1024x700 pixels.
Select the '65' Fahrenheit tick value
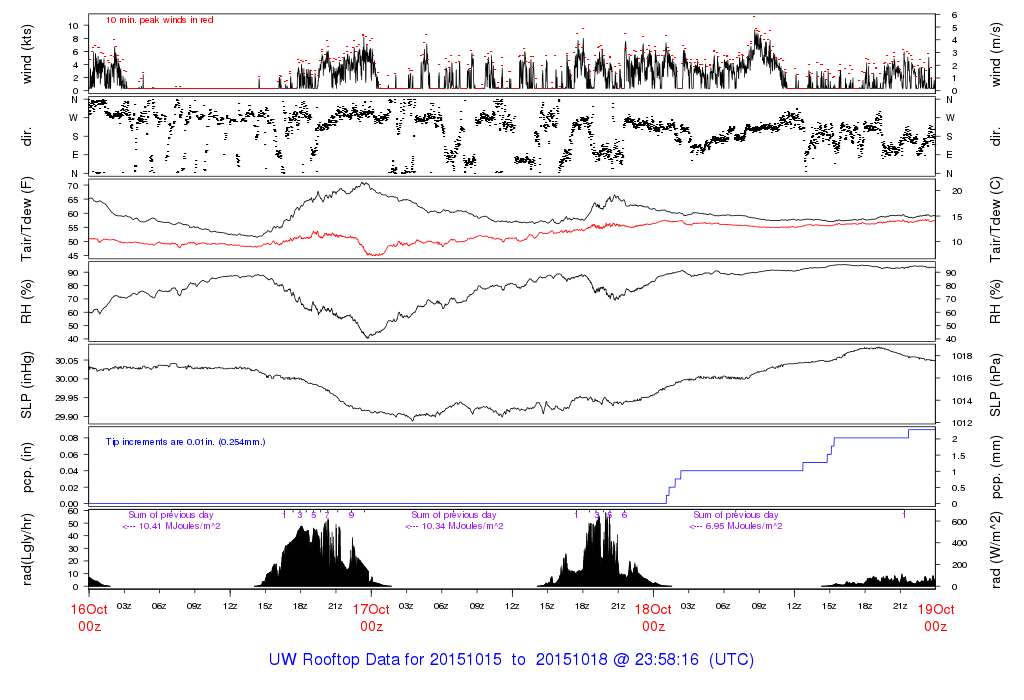coord(73,199)
